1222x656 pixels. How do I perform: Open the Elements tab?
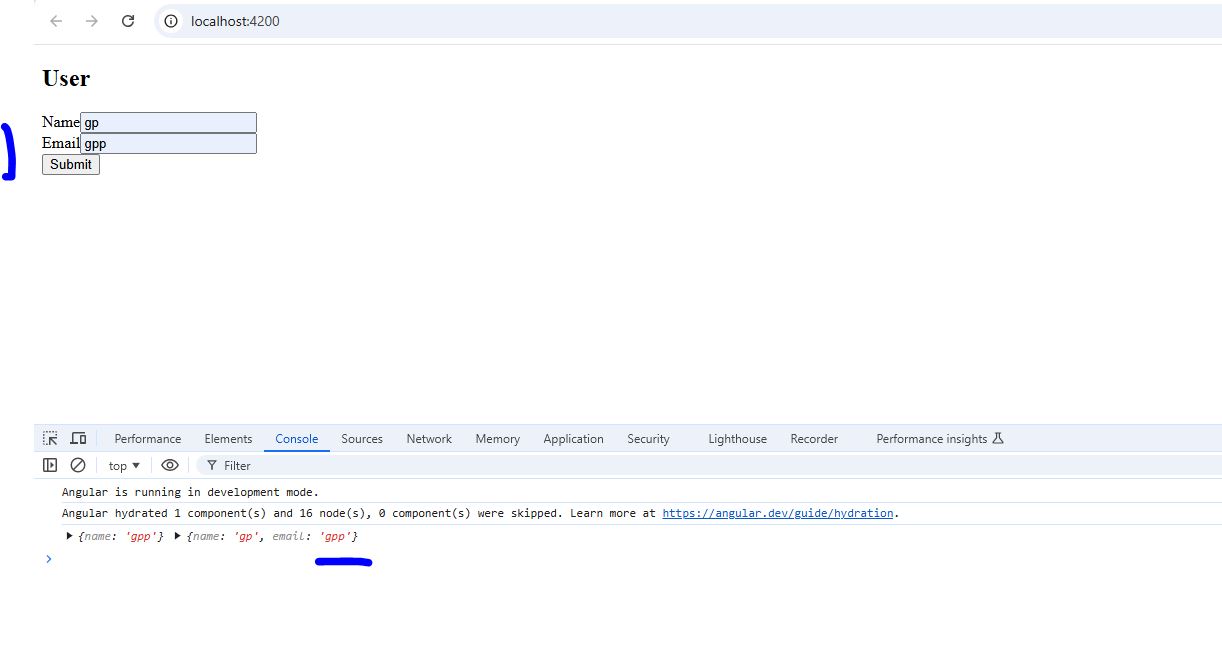pyautogui.click(x=228, y=439)
